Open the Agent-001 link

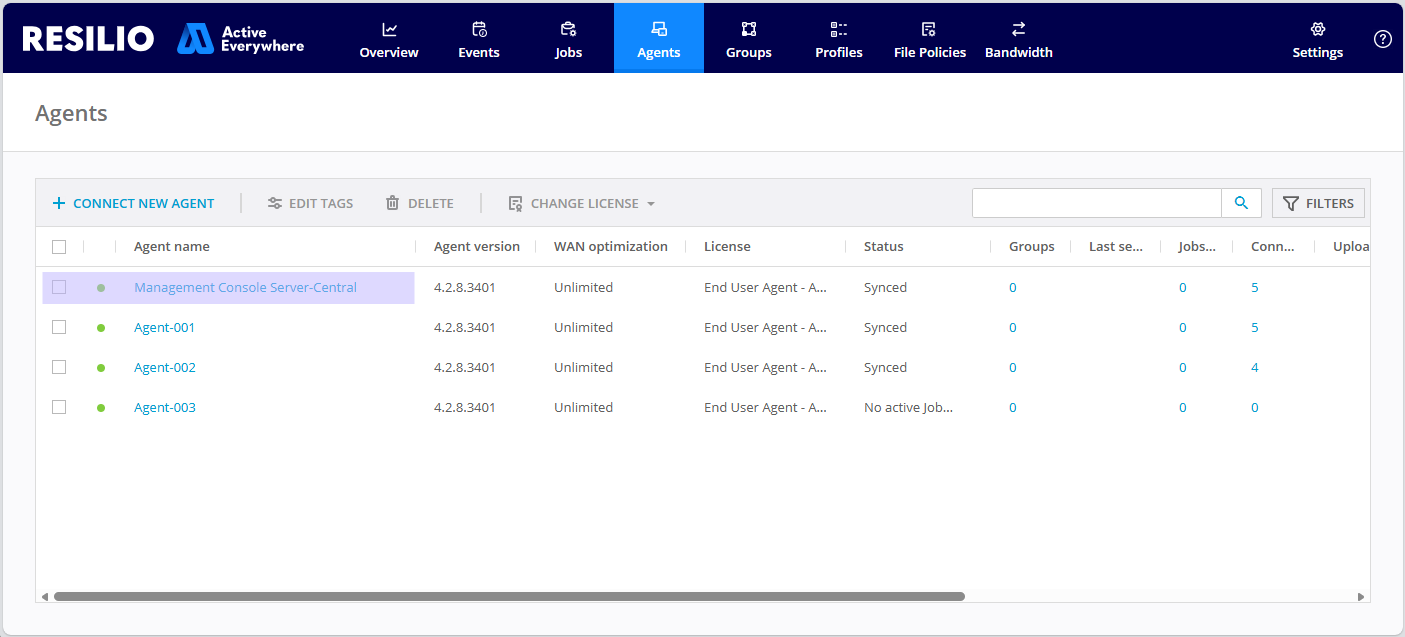click(x=165, y=327)
